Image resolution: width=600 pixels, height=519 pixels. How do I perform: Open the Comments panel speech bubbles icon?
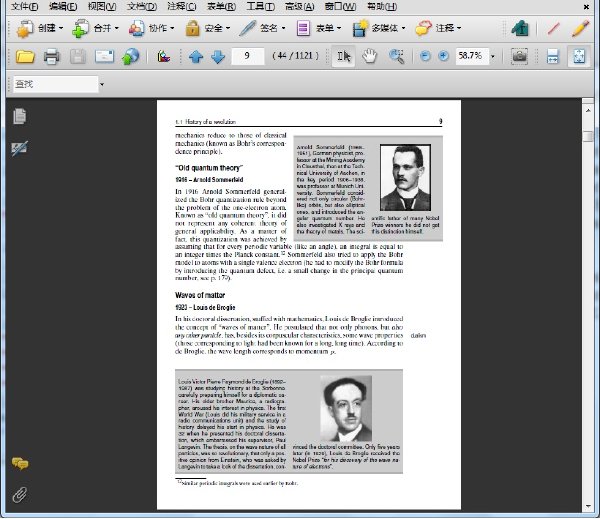click(x=20, y=464)
